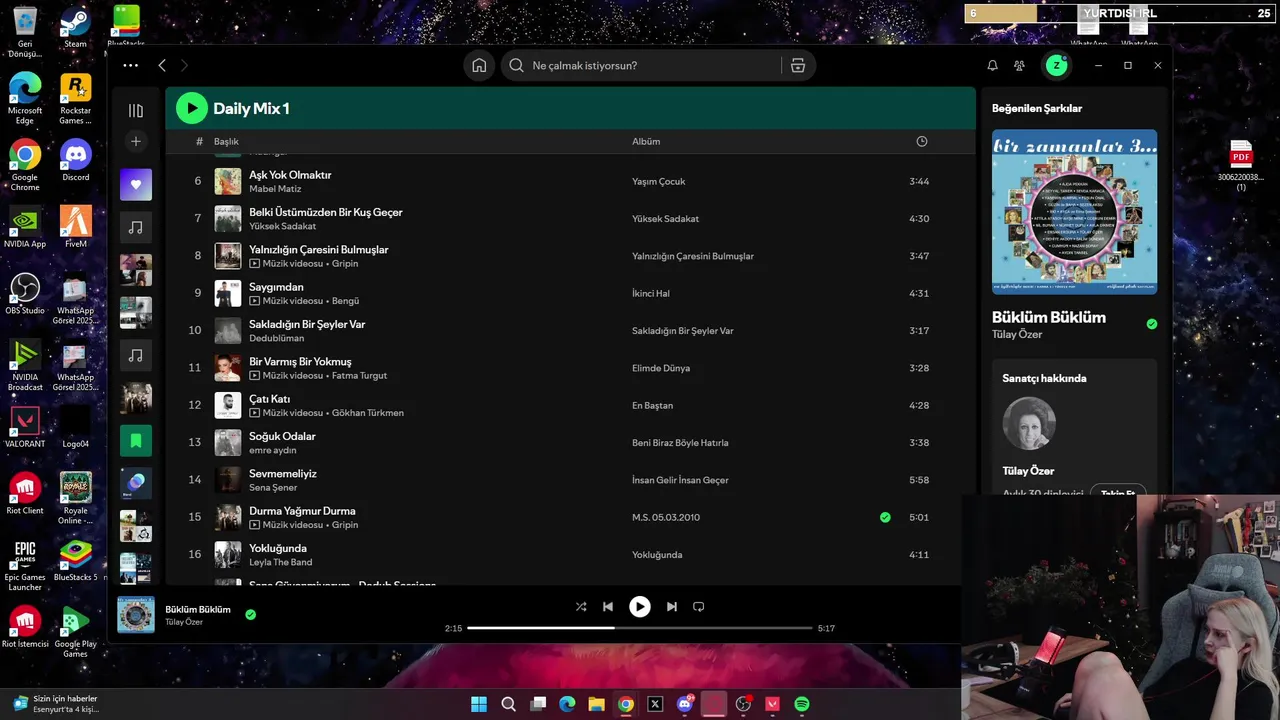Open album Beni Biraz Böyle Hatırla

click(680, 442)
